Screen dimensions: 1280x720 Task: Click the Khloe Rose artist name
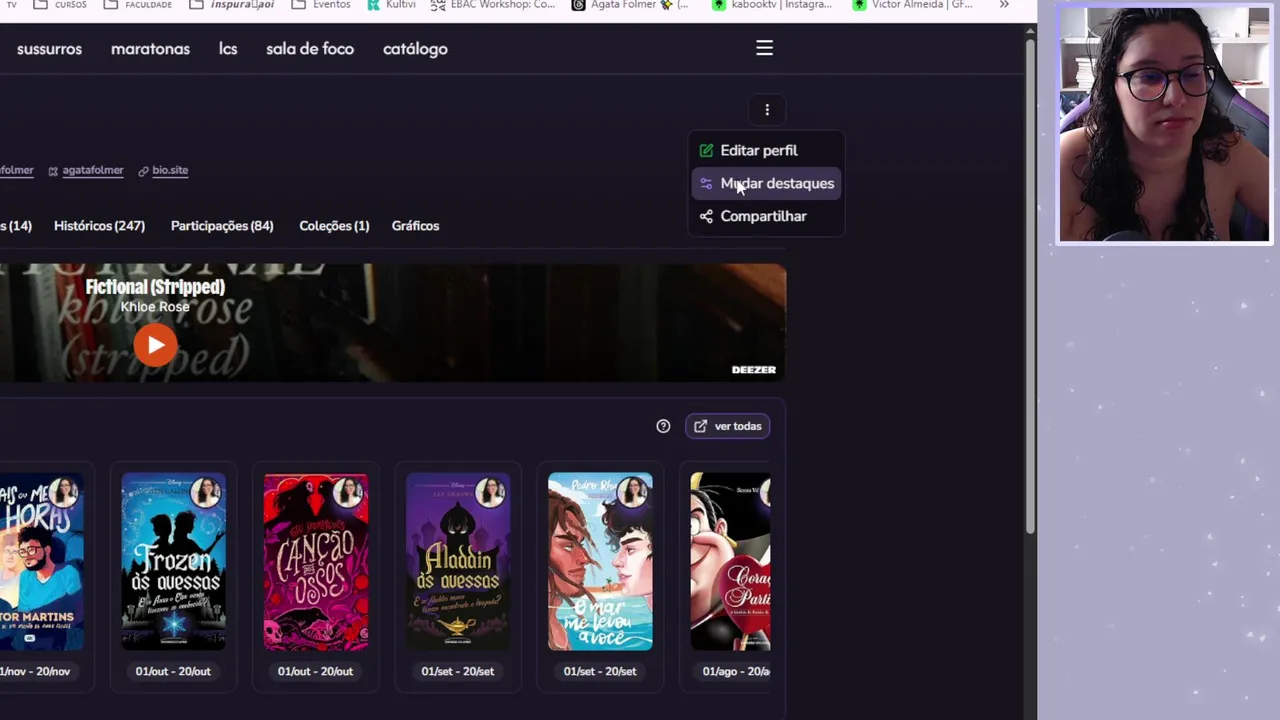coord(155,307)
